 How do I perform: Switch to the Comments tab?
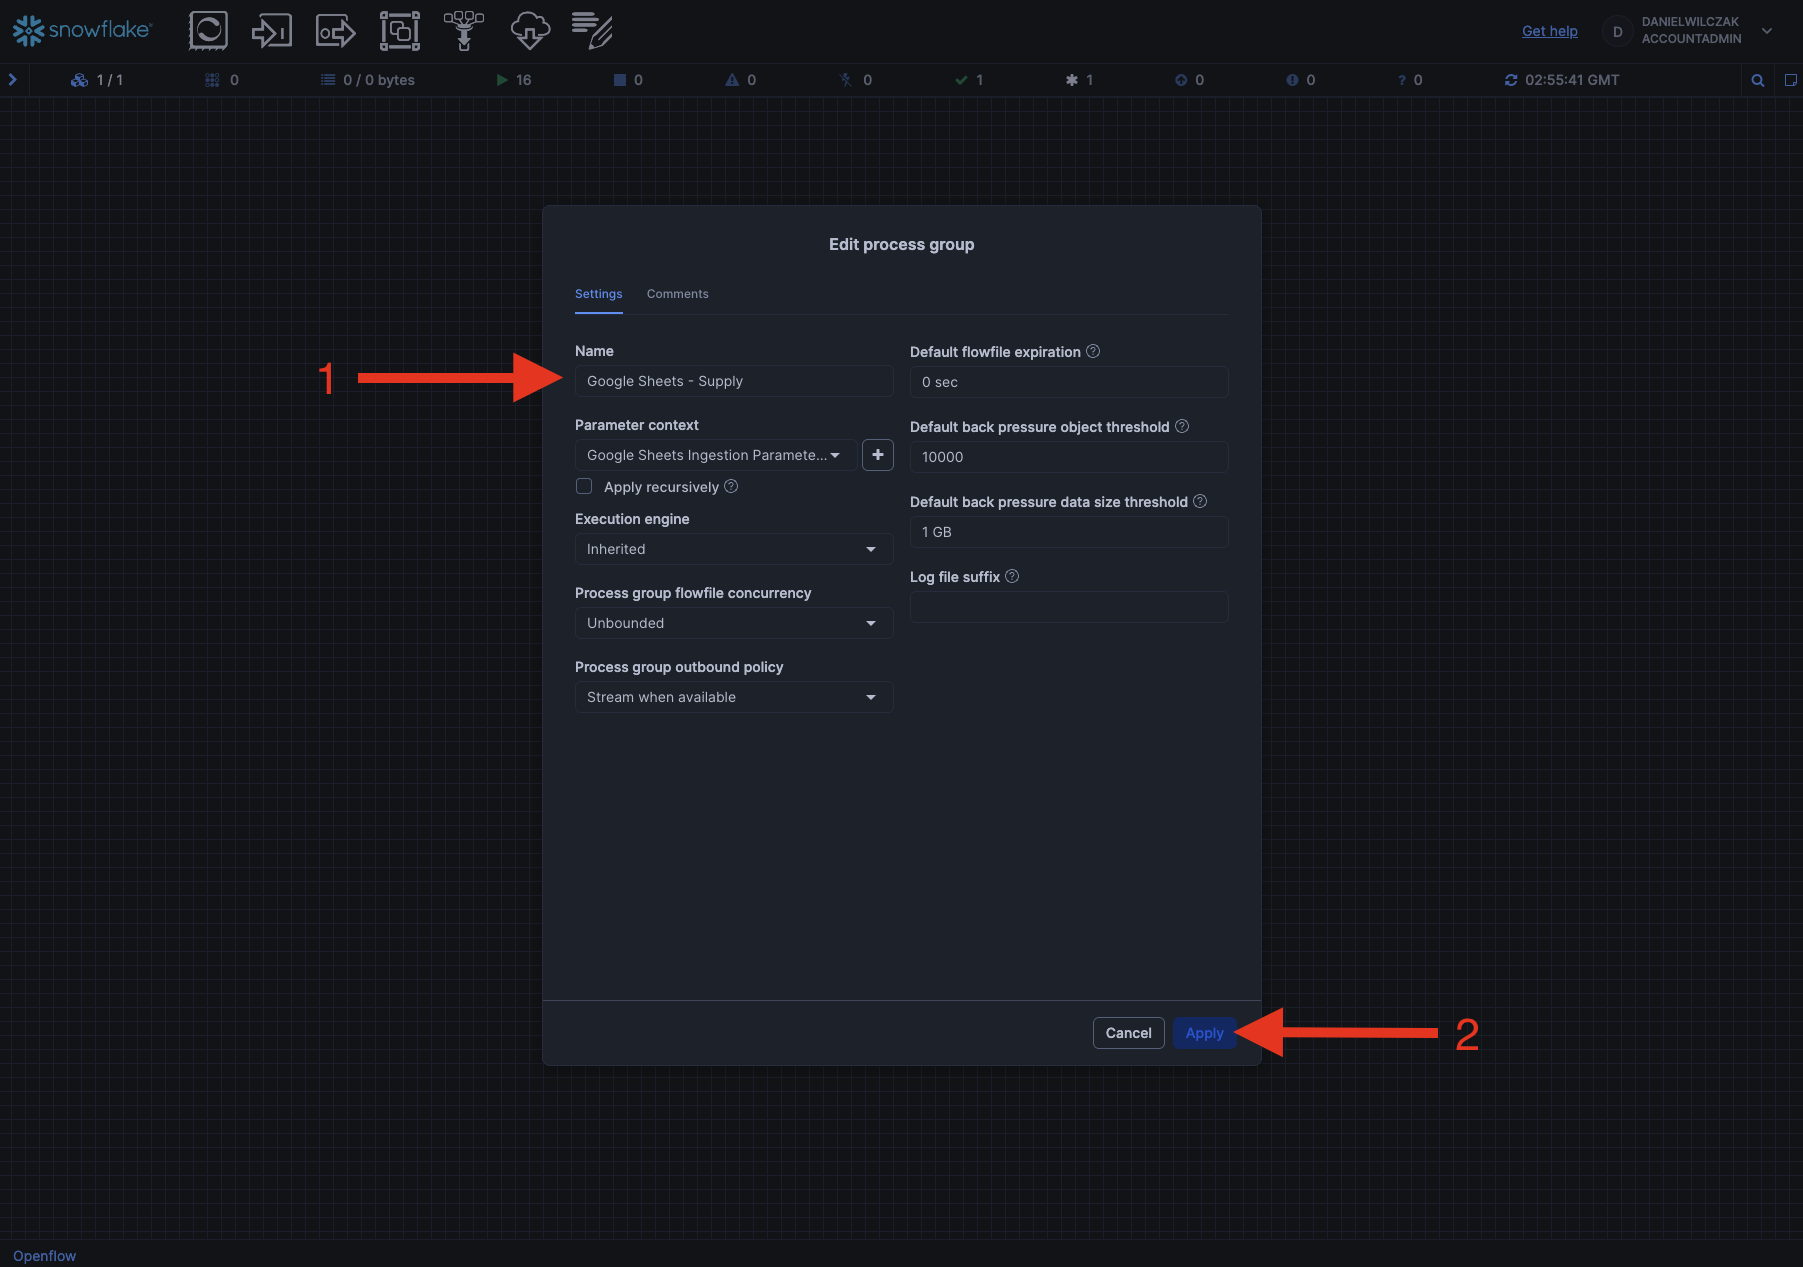point(677,294)
